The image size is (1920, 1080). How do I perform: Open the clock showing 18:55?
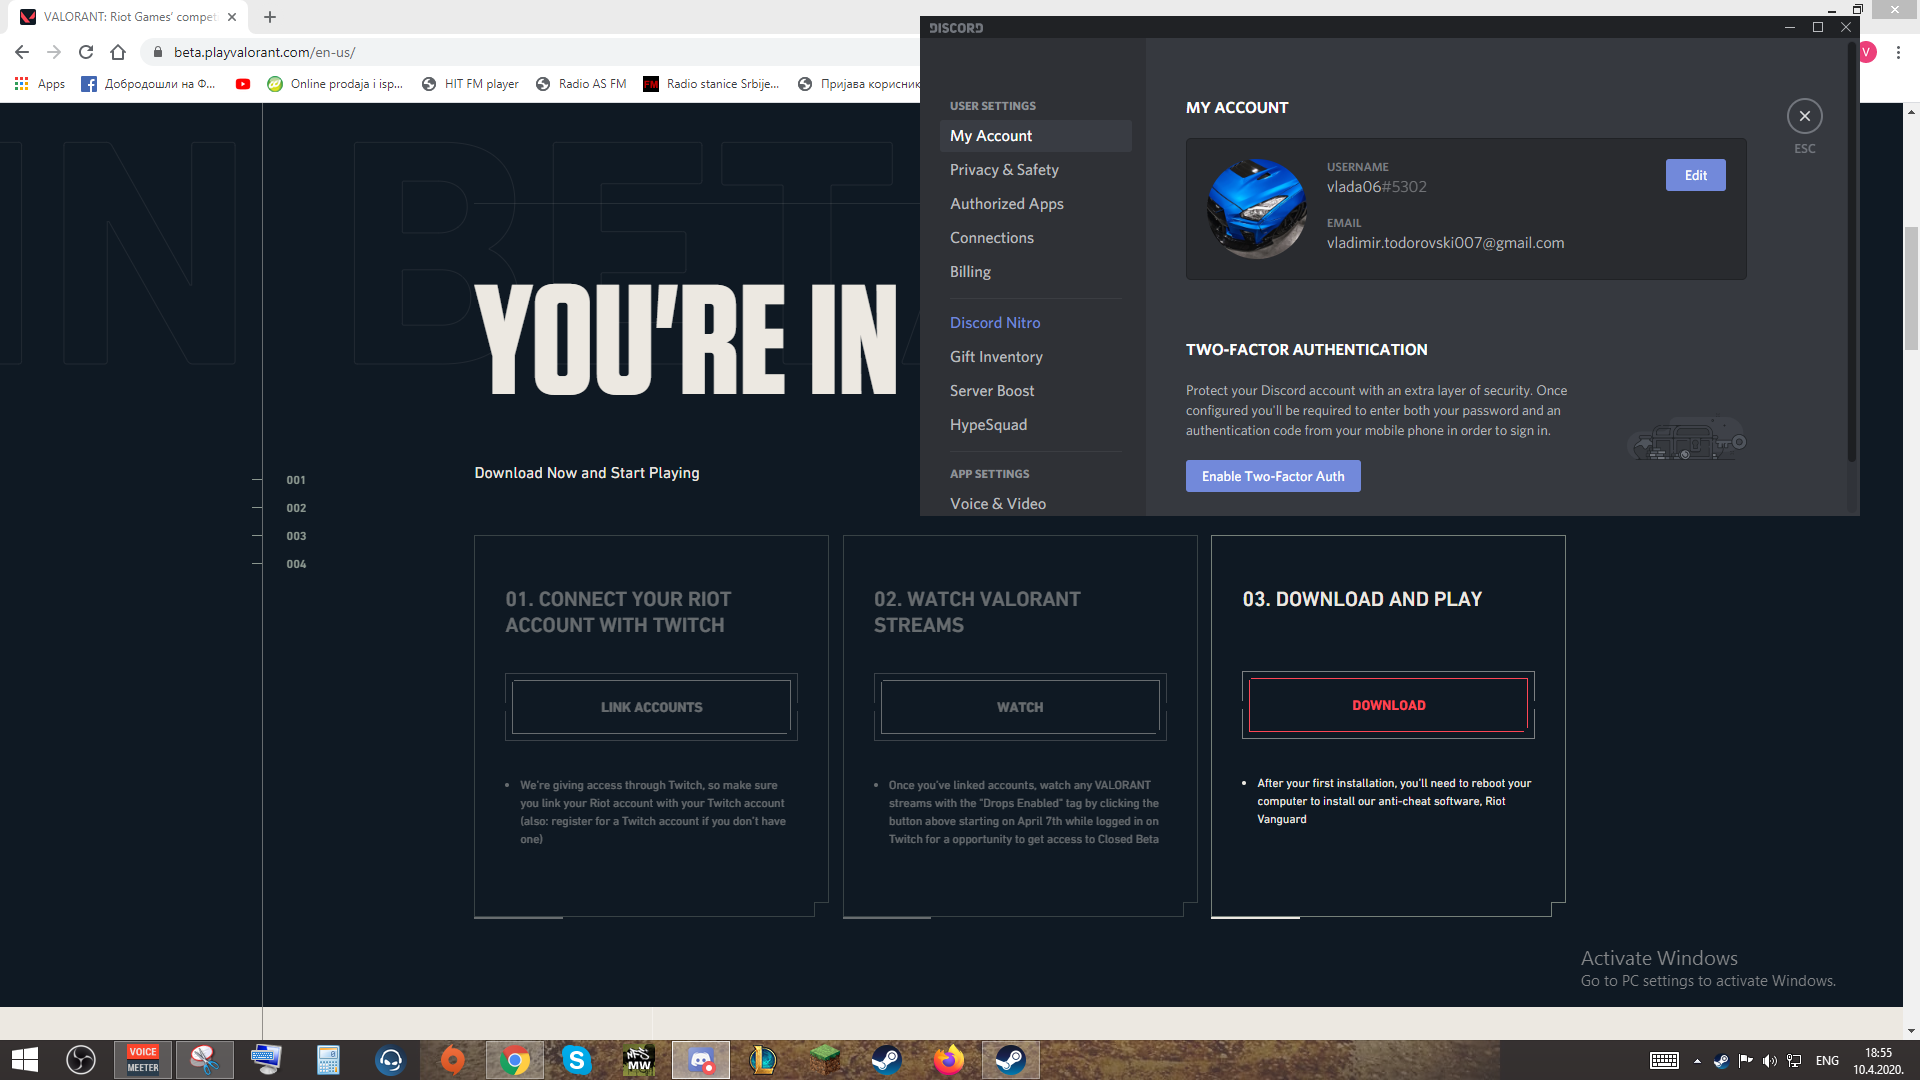point(1878,1061)
